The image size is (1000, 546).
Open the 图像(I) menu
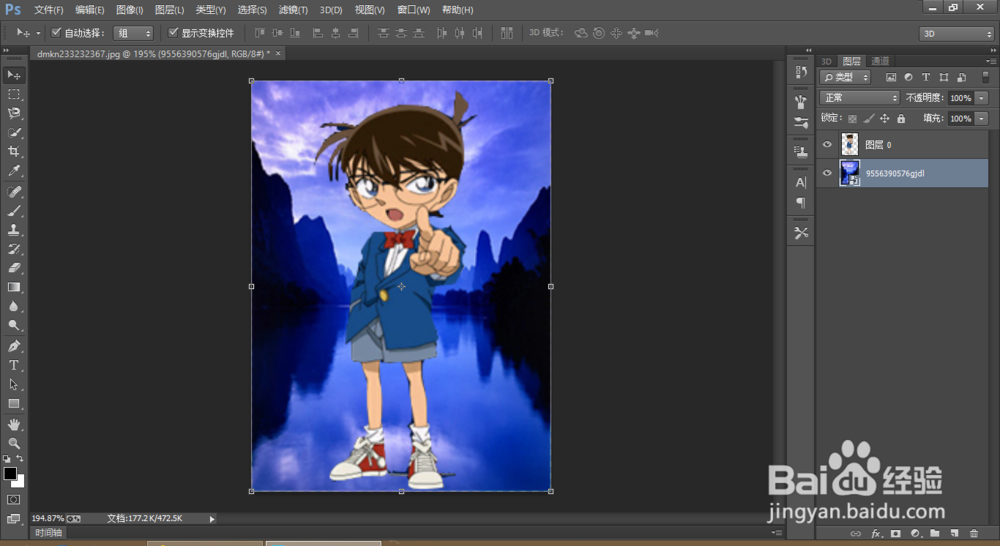pos(129,10)
